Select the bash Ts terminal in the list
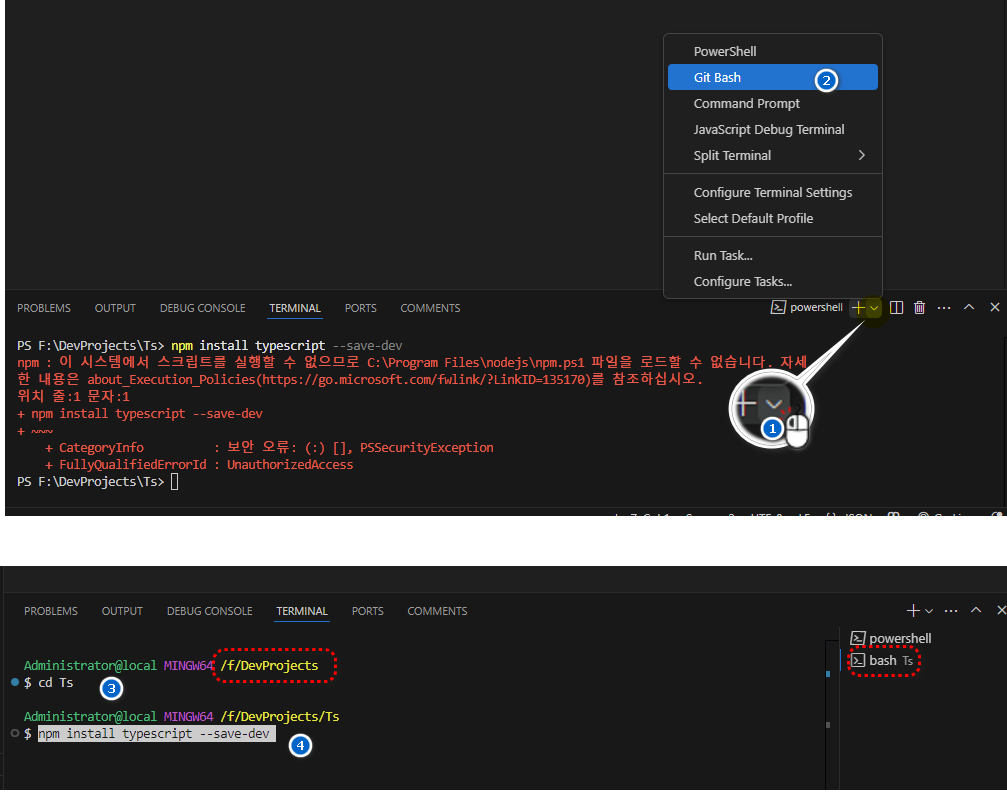Image resolution: width=1007 pixels, height=796 pixels. click(883, 661)
